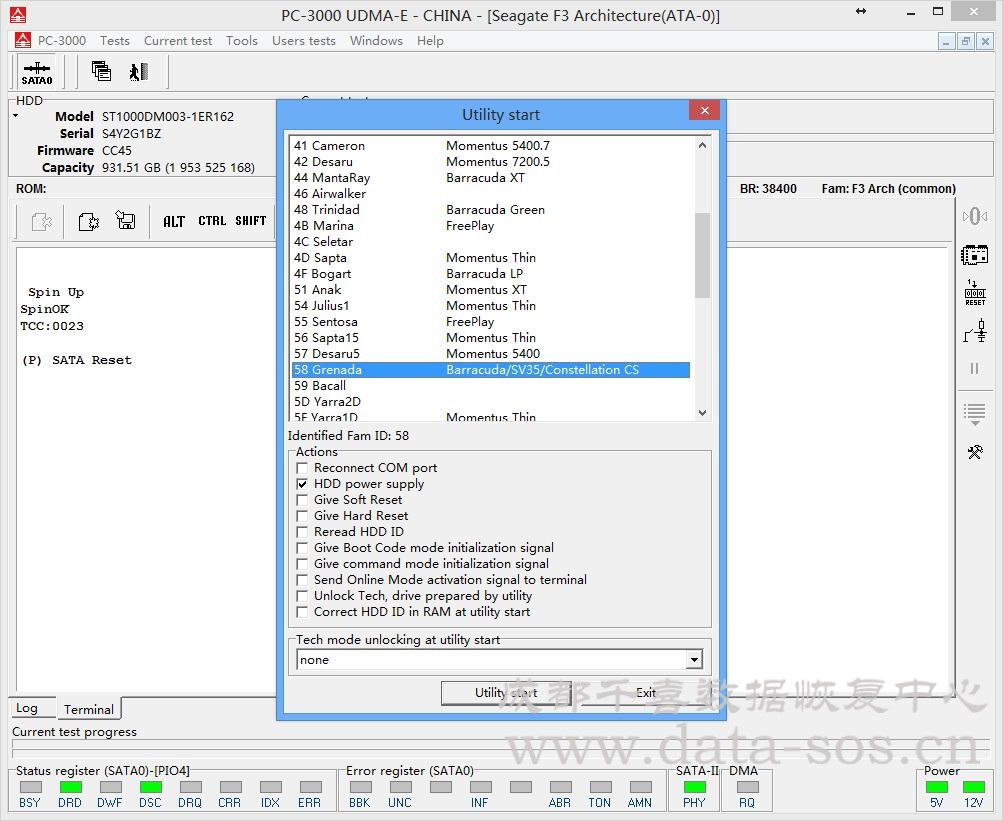
Task: Click the circuit board icon in sidebar
Action: (974, 255)
